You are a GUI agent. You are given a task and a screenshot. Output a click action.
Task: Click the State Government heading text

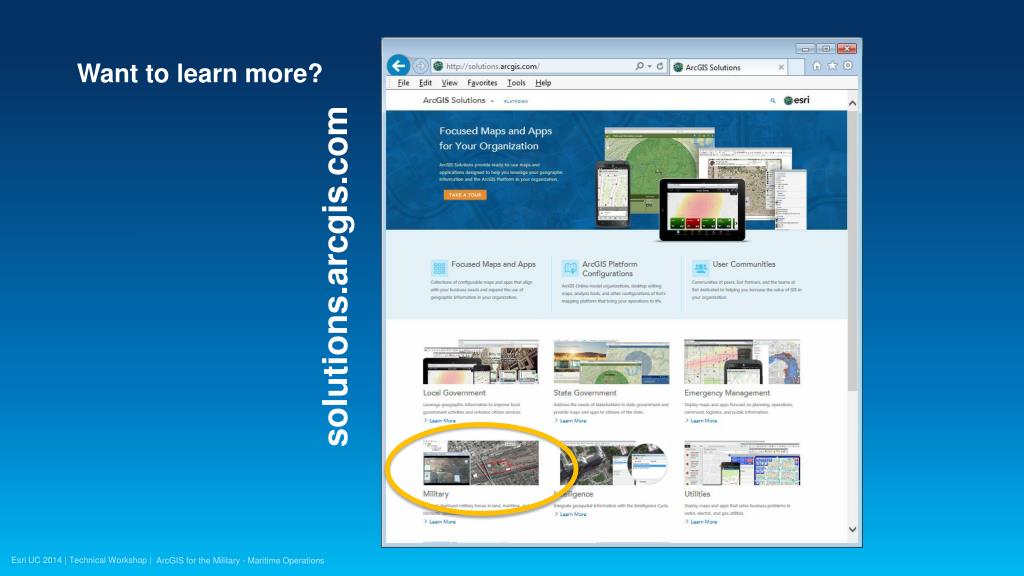(584, 392)
